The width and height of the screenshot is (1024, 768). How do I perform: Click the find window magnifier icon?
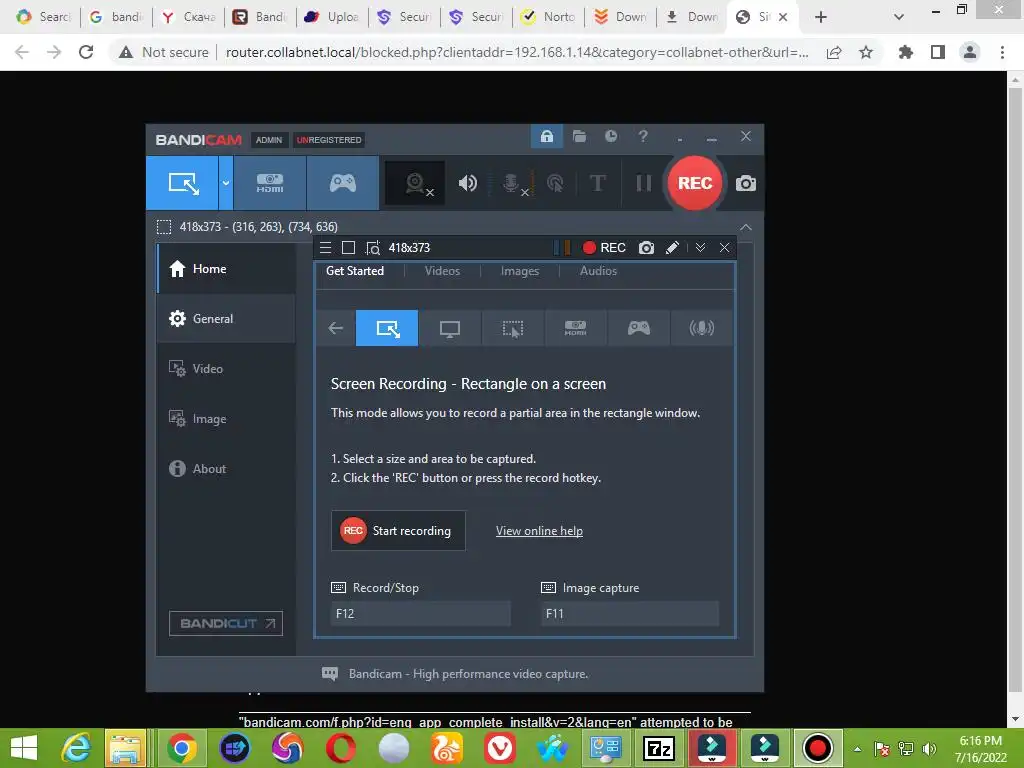[x=372, y=248]
